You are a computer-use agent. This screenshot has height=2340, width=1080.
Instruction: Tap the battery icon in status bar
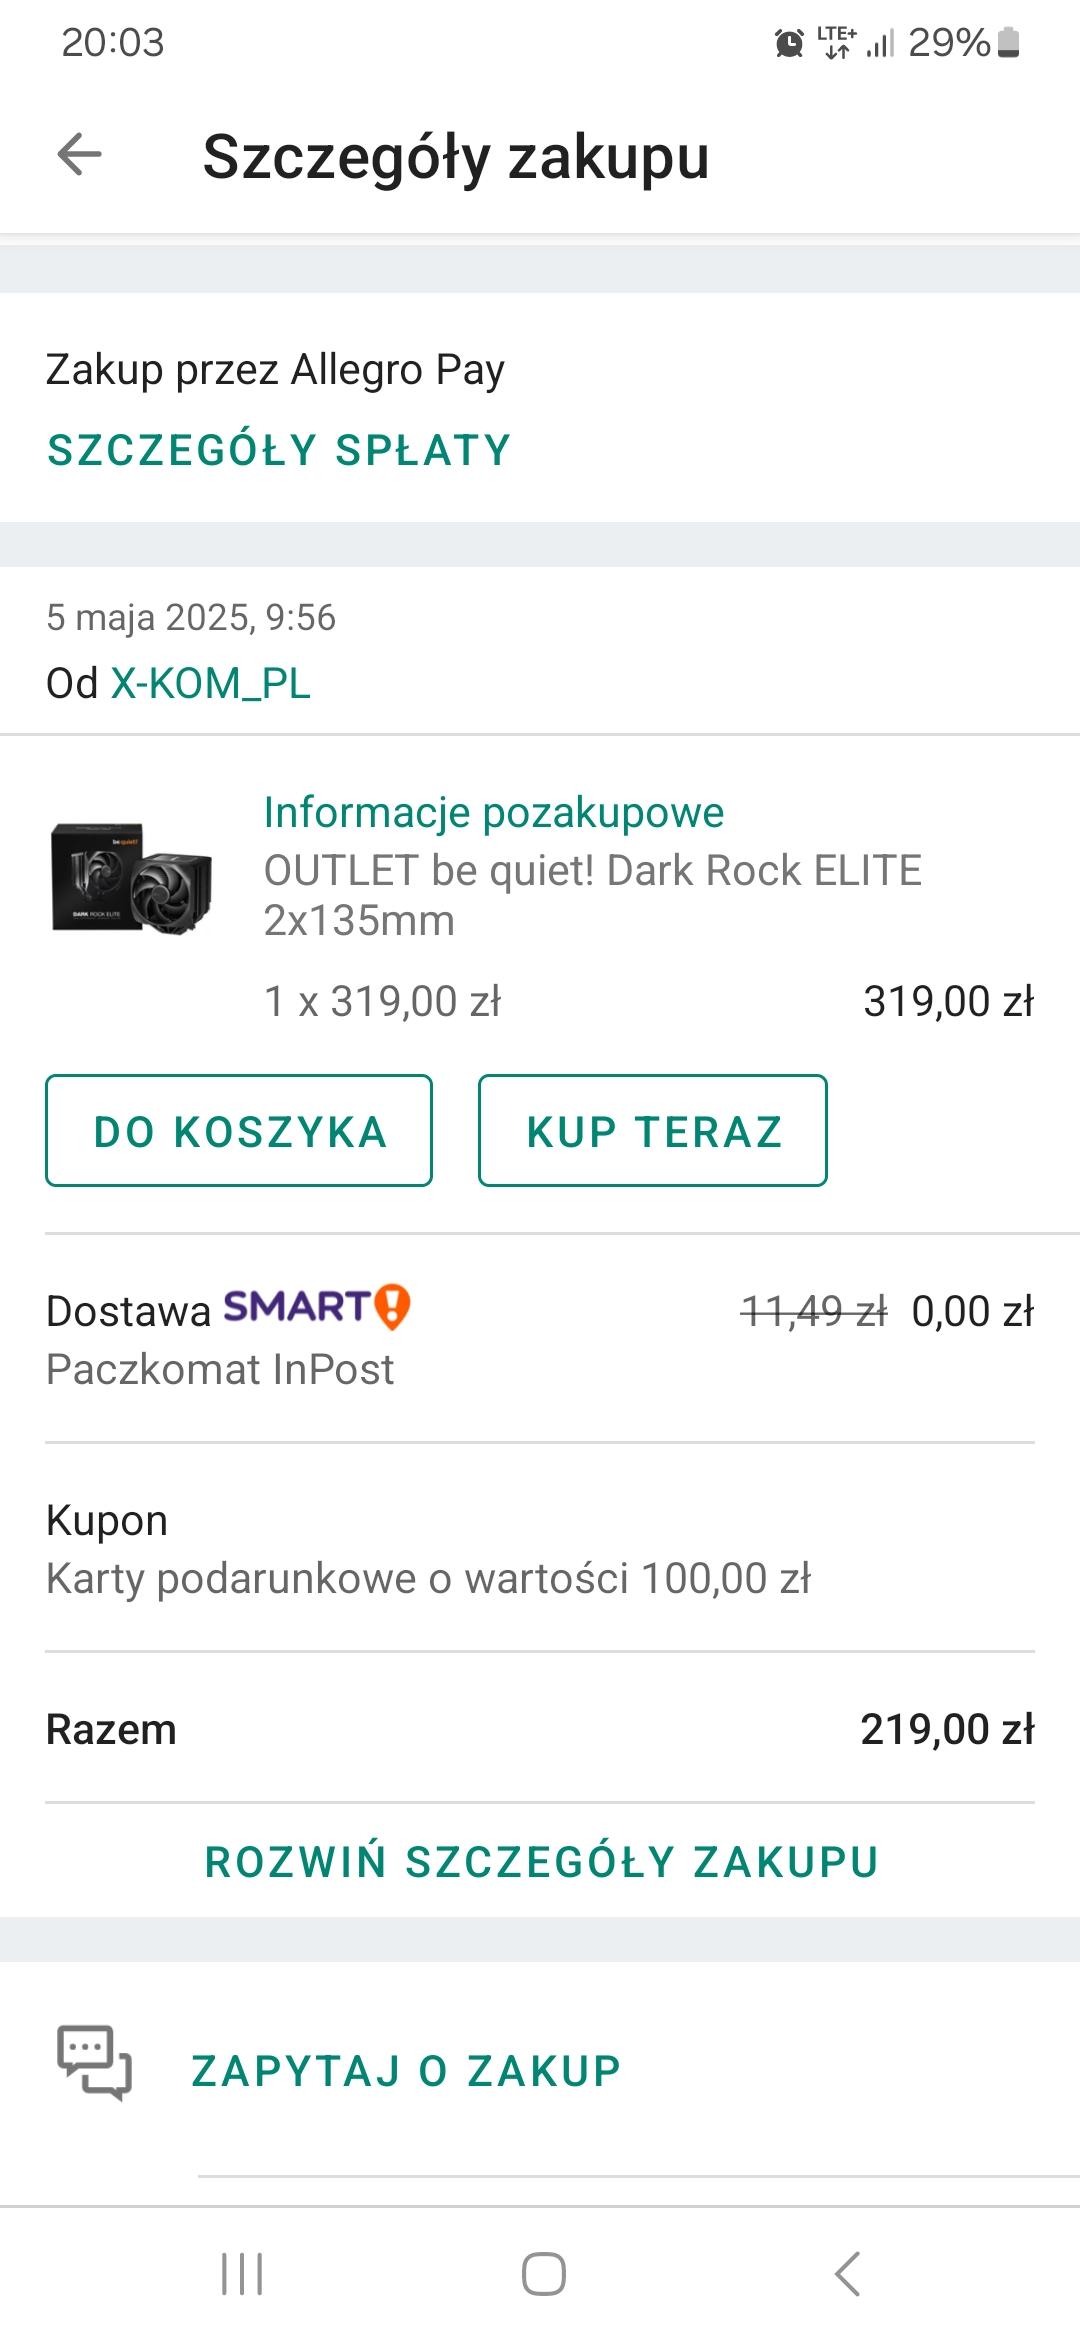1008,43
